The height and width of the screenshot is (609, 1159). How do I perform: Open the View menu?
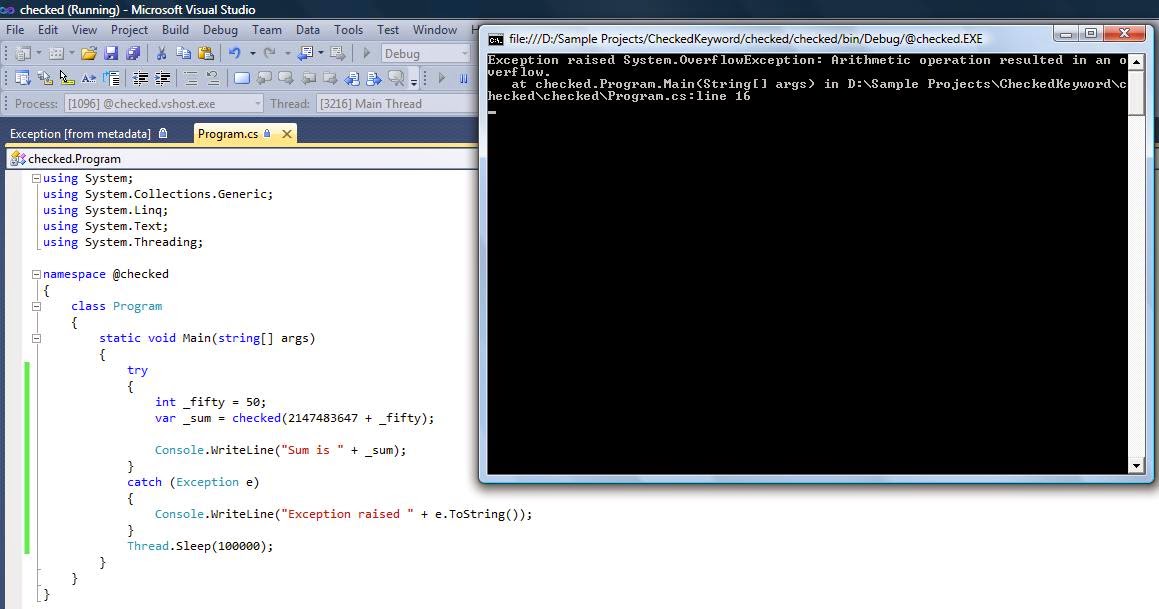pyautogui.click(x=84, y=30)
